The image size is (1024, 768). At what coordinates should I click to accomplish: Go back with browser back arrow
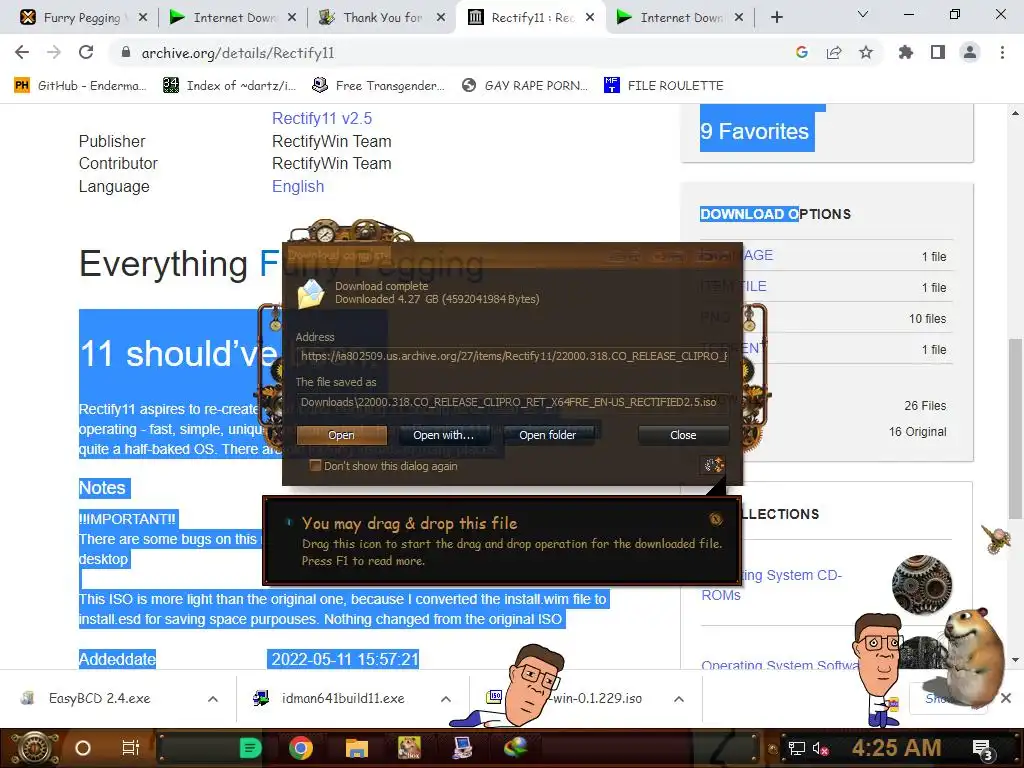[22, 52]
